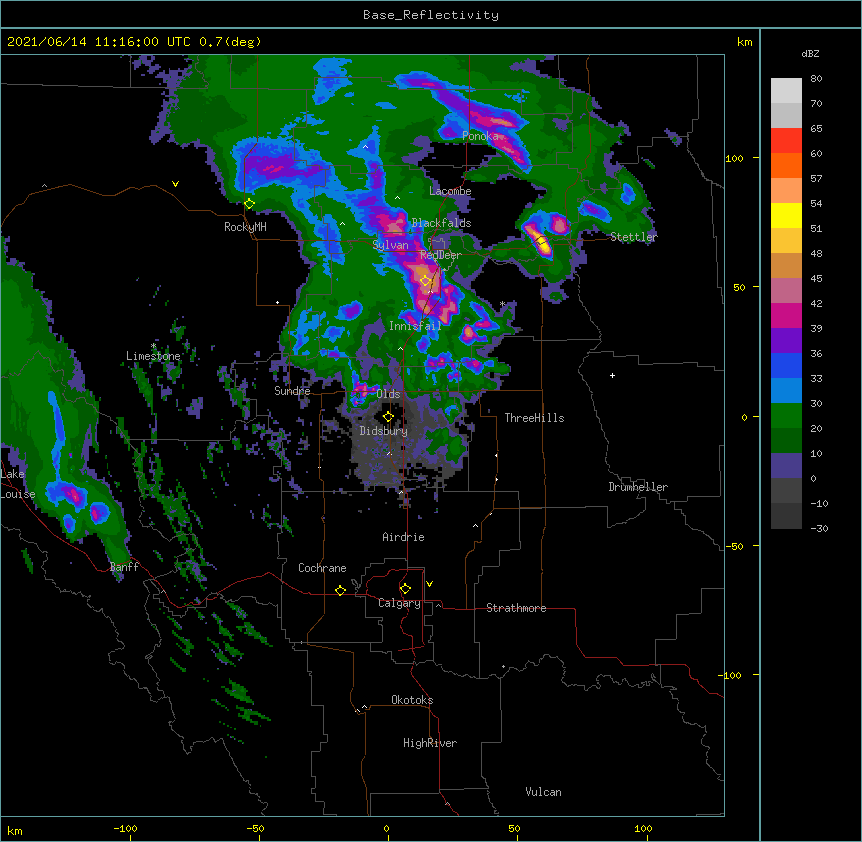Image resolution: width=862 pixels, height=842 pixels.
Task: Click the Strathmore label
Action: click(x=516, y=608)
